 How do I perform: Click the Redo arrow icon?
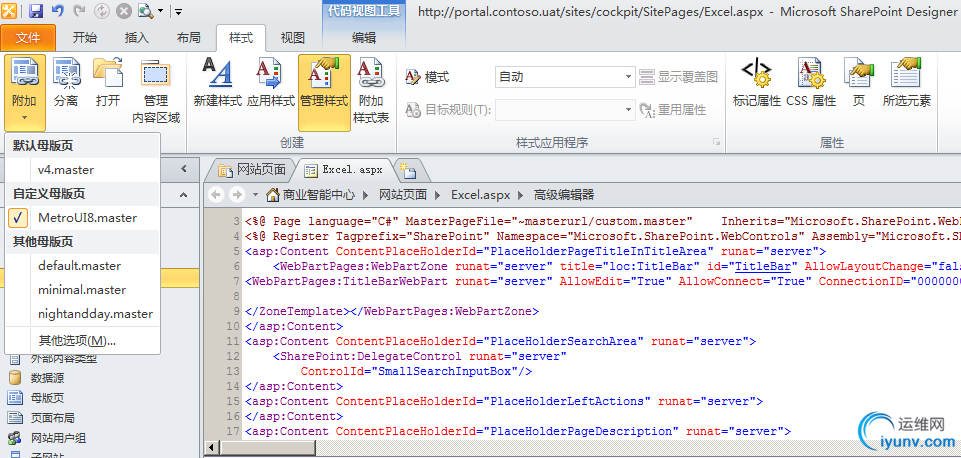coord(79,10)
